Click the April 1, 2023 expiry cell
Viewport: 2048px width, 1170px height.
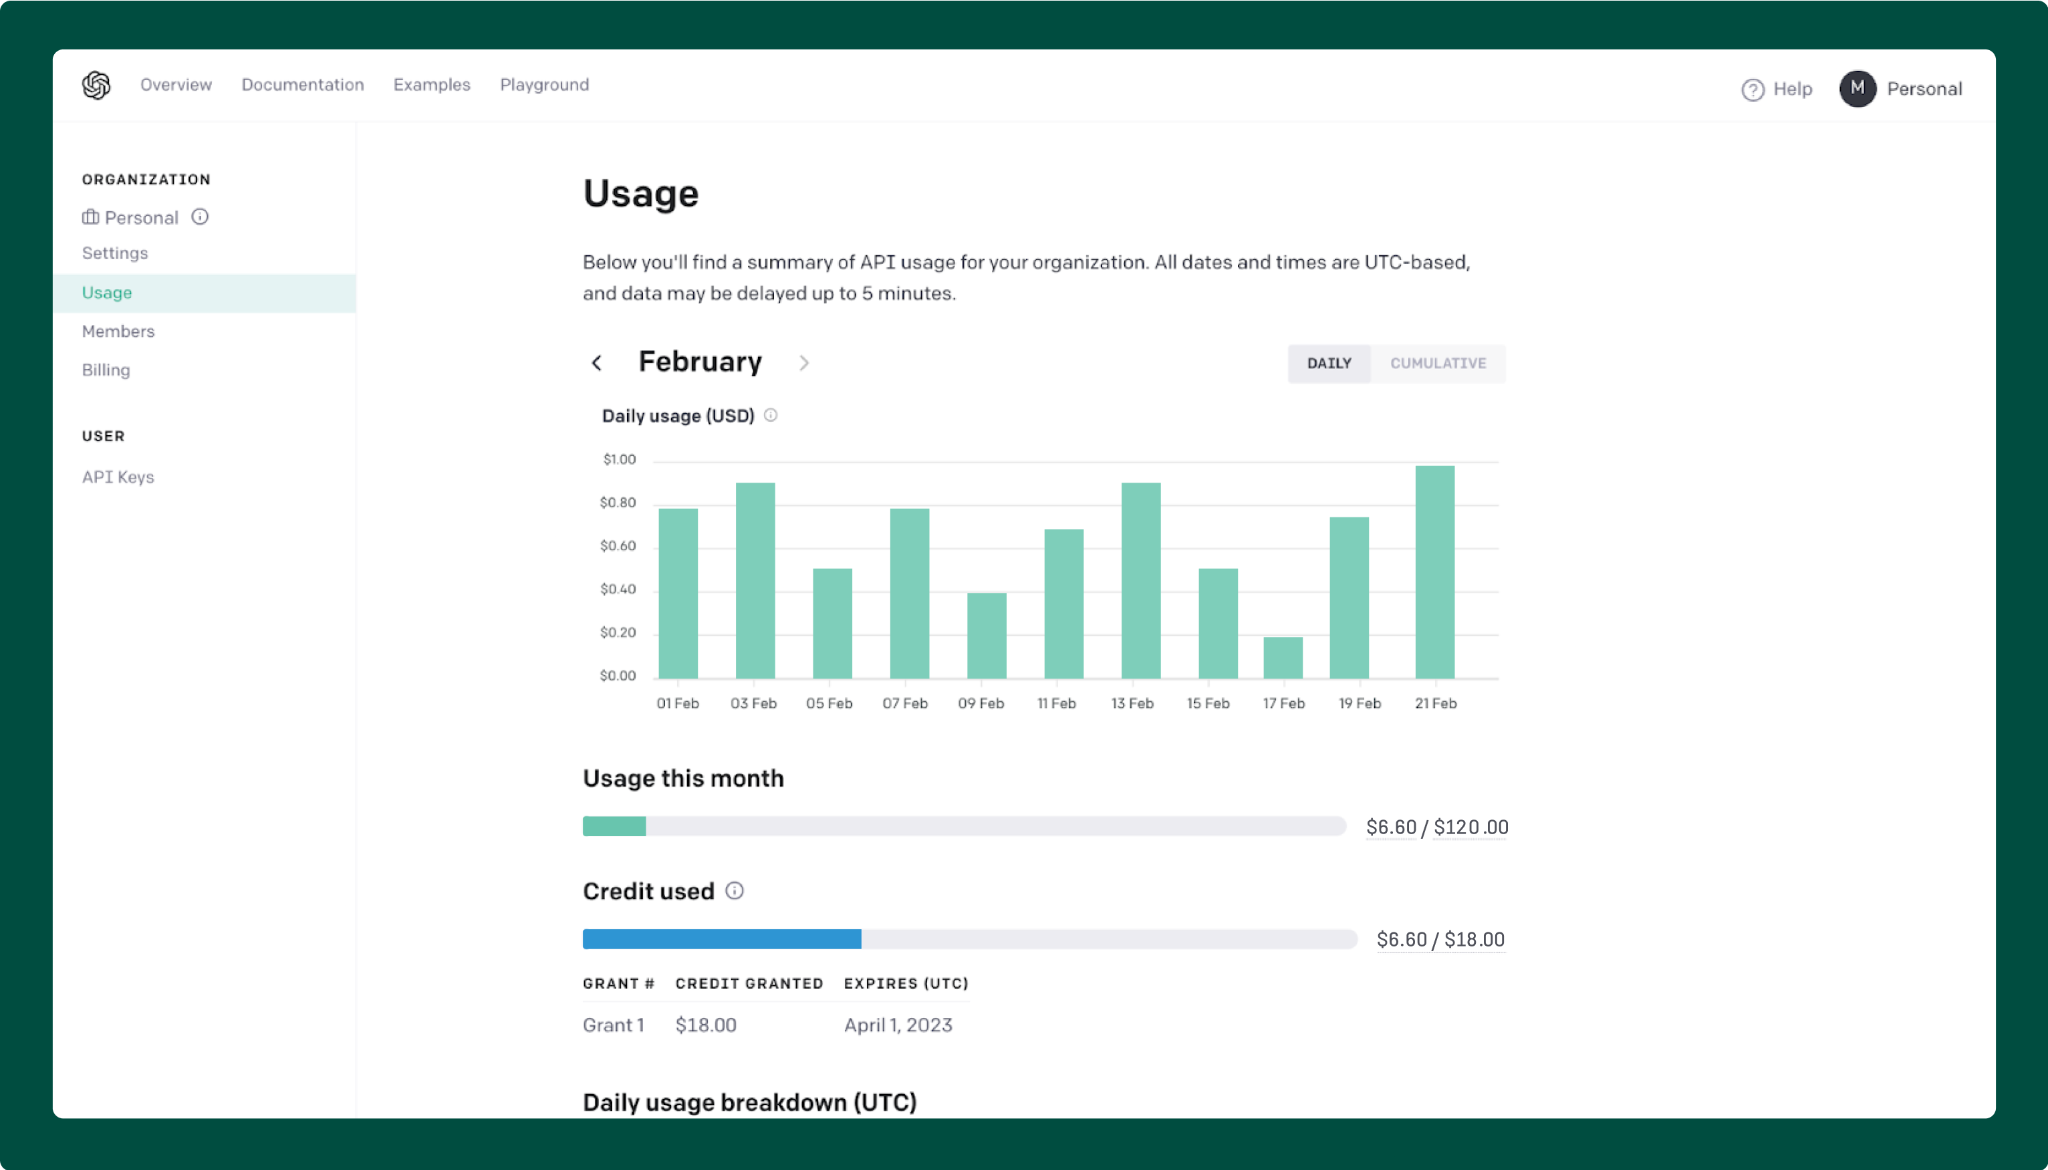point(898,1025)
